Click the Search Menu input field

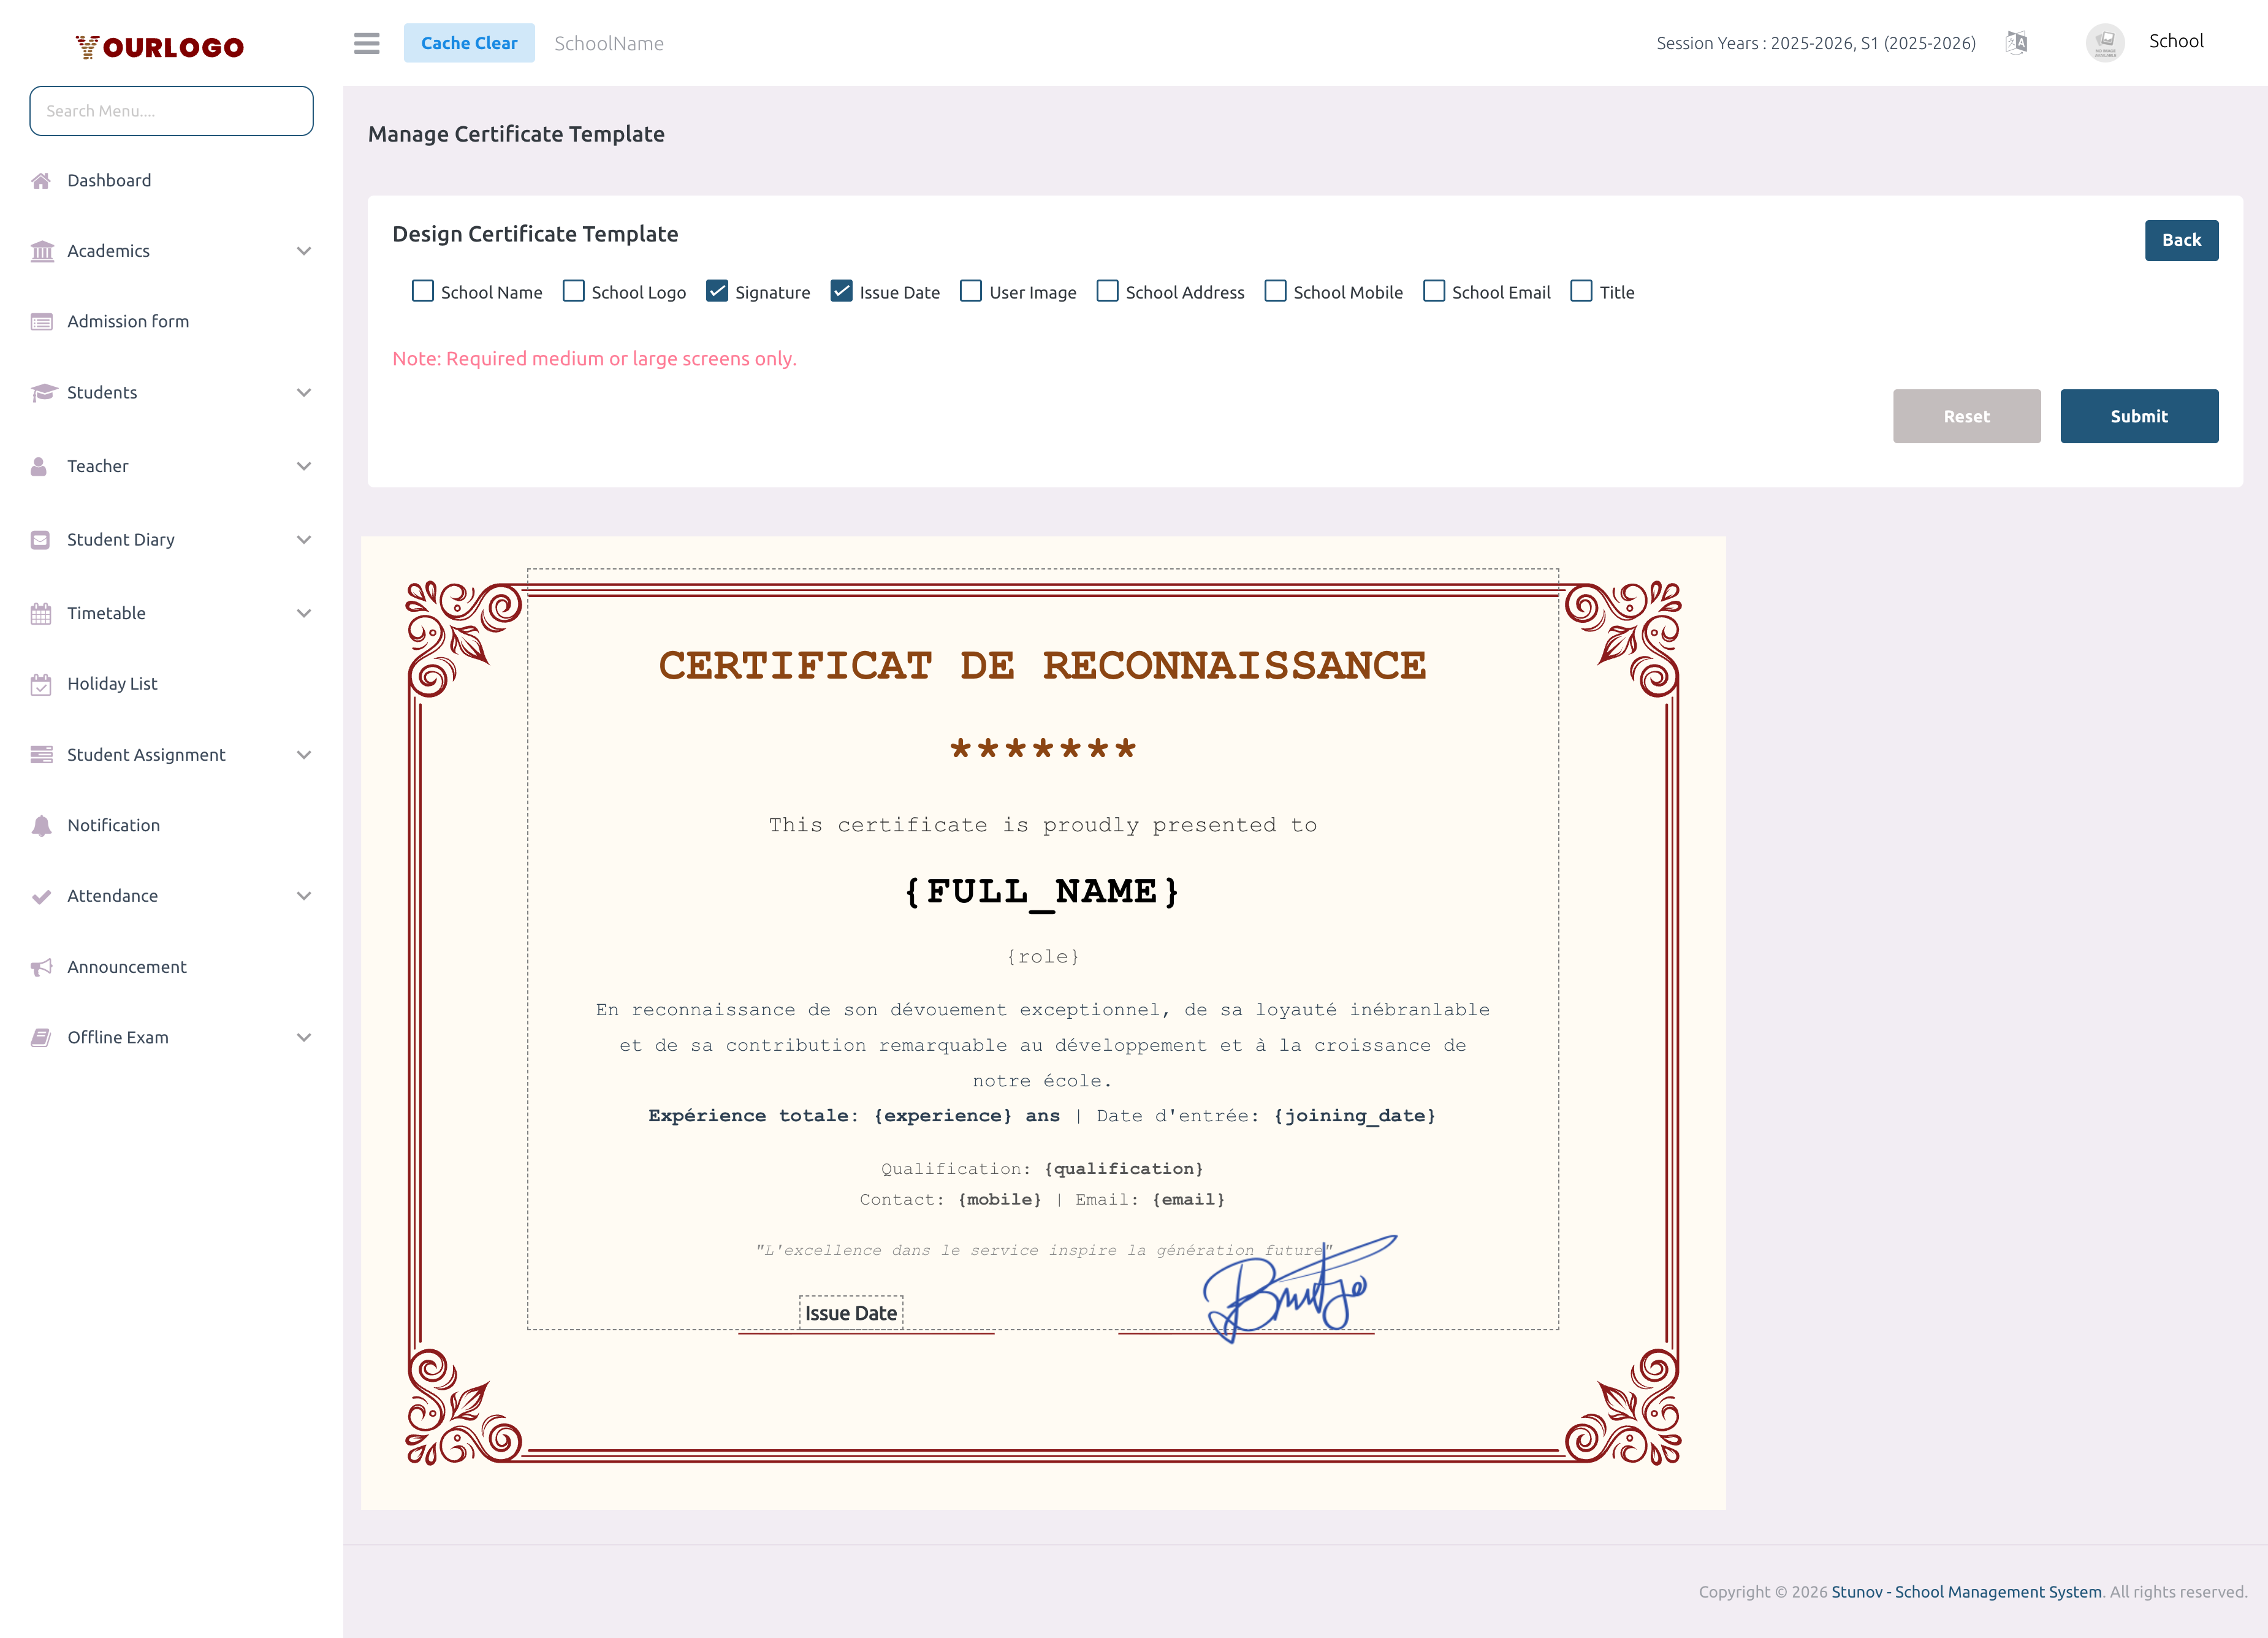[171, 111]
